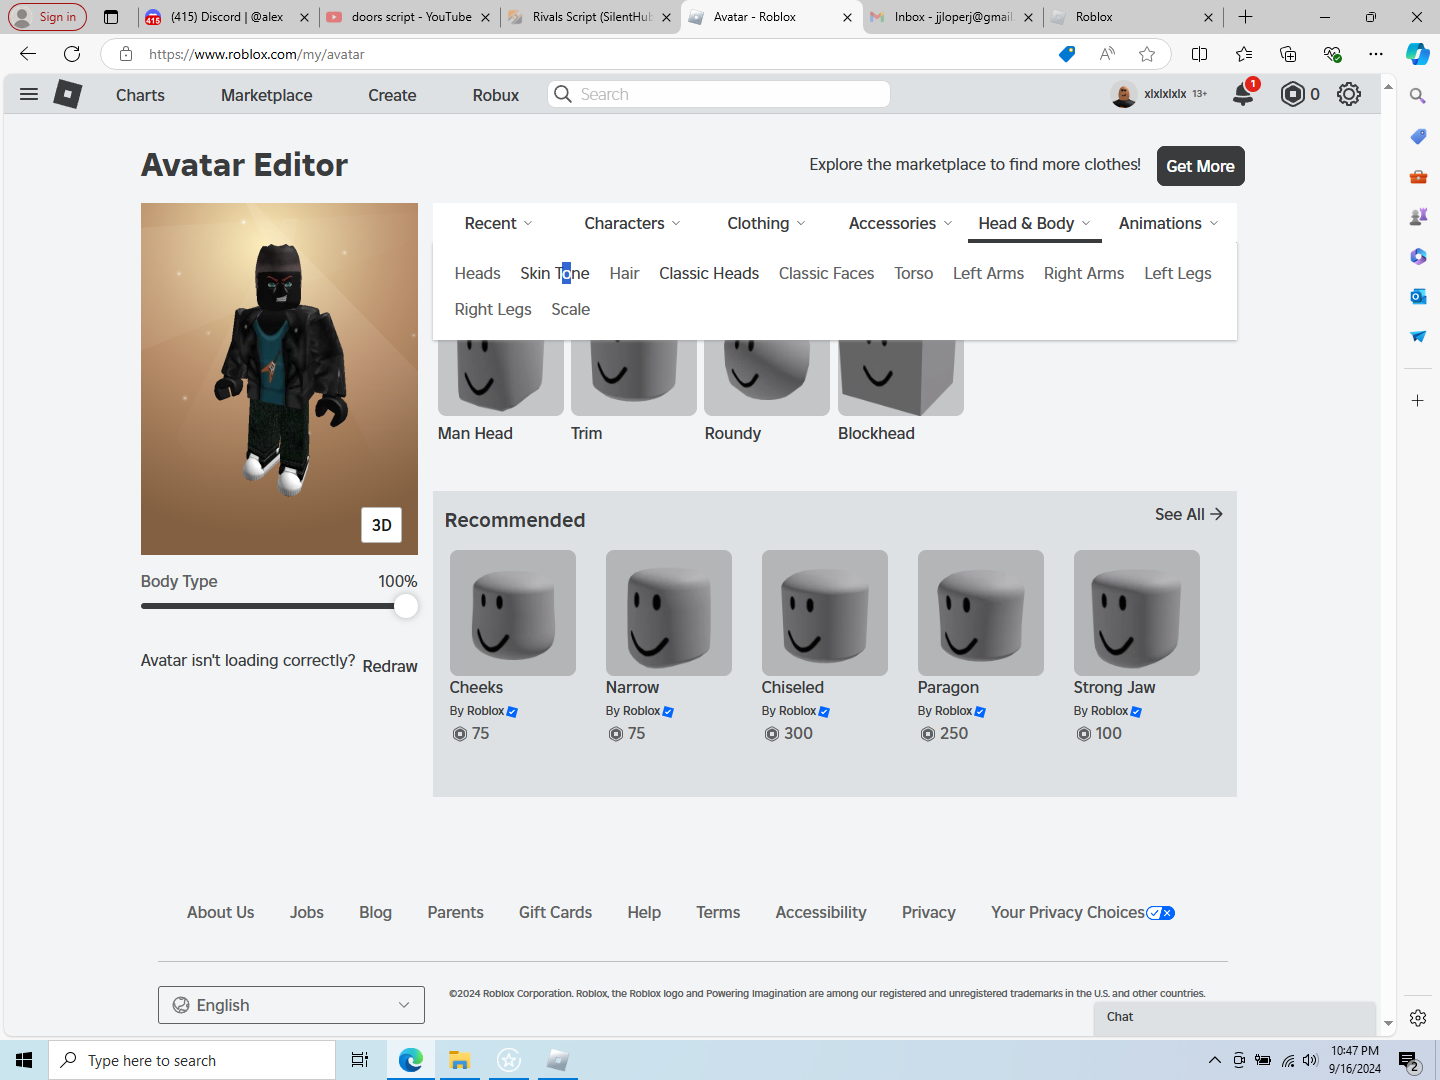Click the Roblox logo home icon

[67, 94]
